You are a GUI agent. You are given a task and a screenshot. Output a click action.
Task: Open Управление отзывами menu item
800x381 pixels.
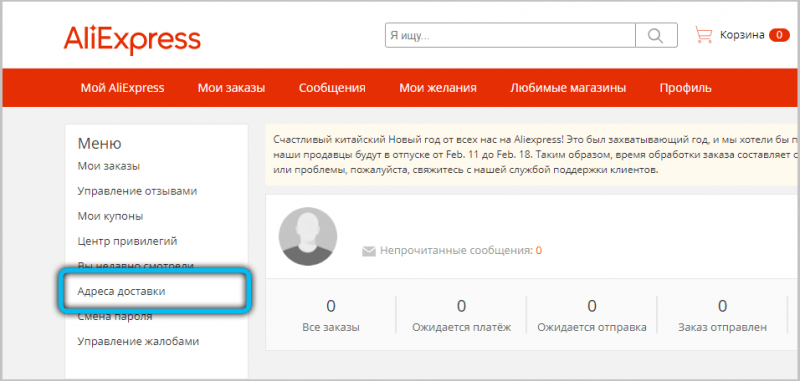pos(137,191)
